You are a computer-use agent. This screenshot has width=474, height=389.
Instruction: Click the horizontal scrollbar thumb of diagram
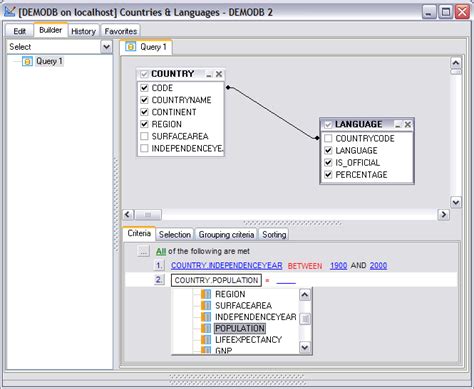(x=148, y=215)
